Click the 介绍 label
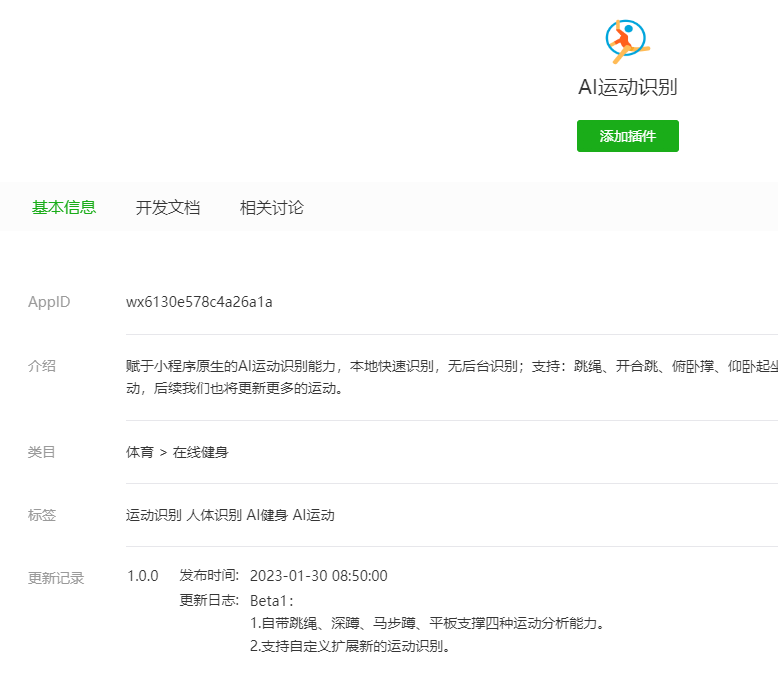Image resolution: width=778 pixels, height=694 pixels. click(x=42, y=366)
